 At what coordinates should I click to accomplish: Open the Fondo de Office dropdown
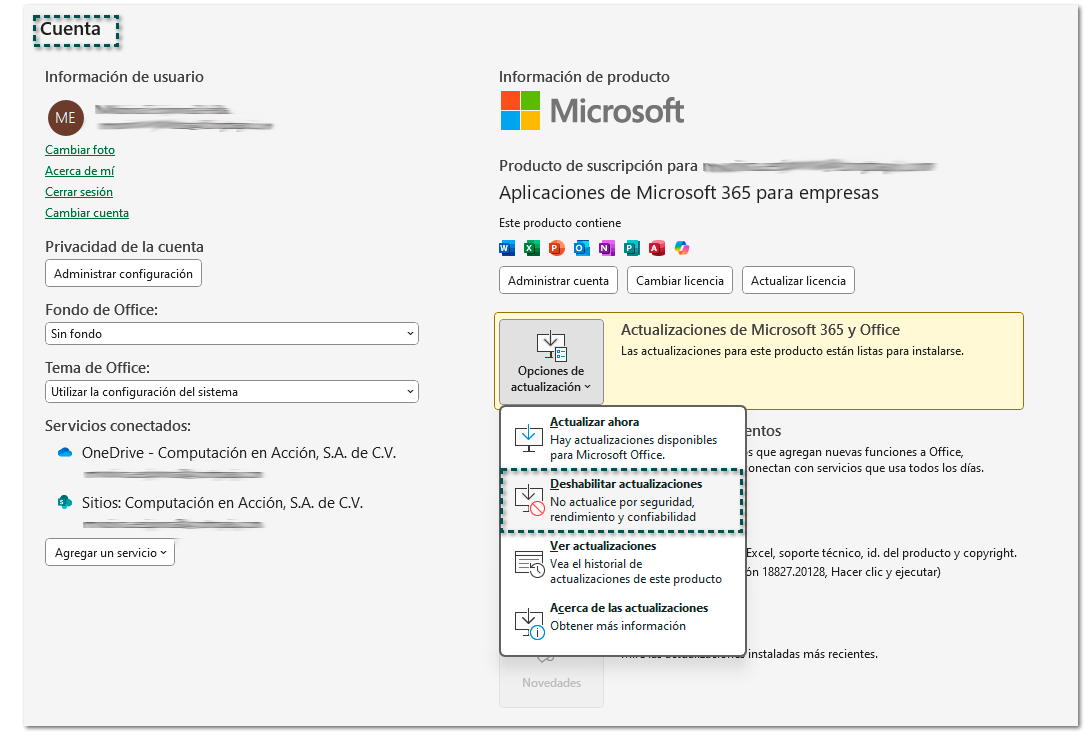coord(232,334)
